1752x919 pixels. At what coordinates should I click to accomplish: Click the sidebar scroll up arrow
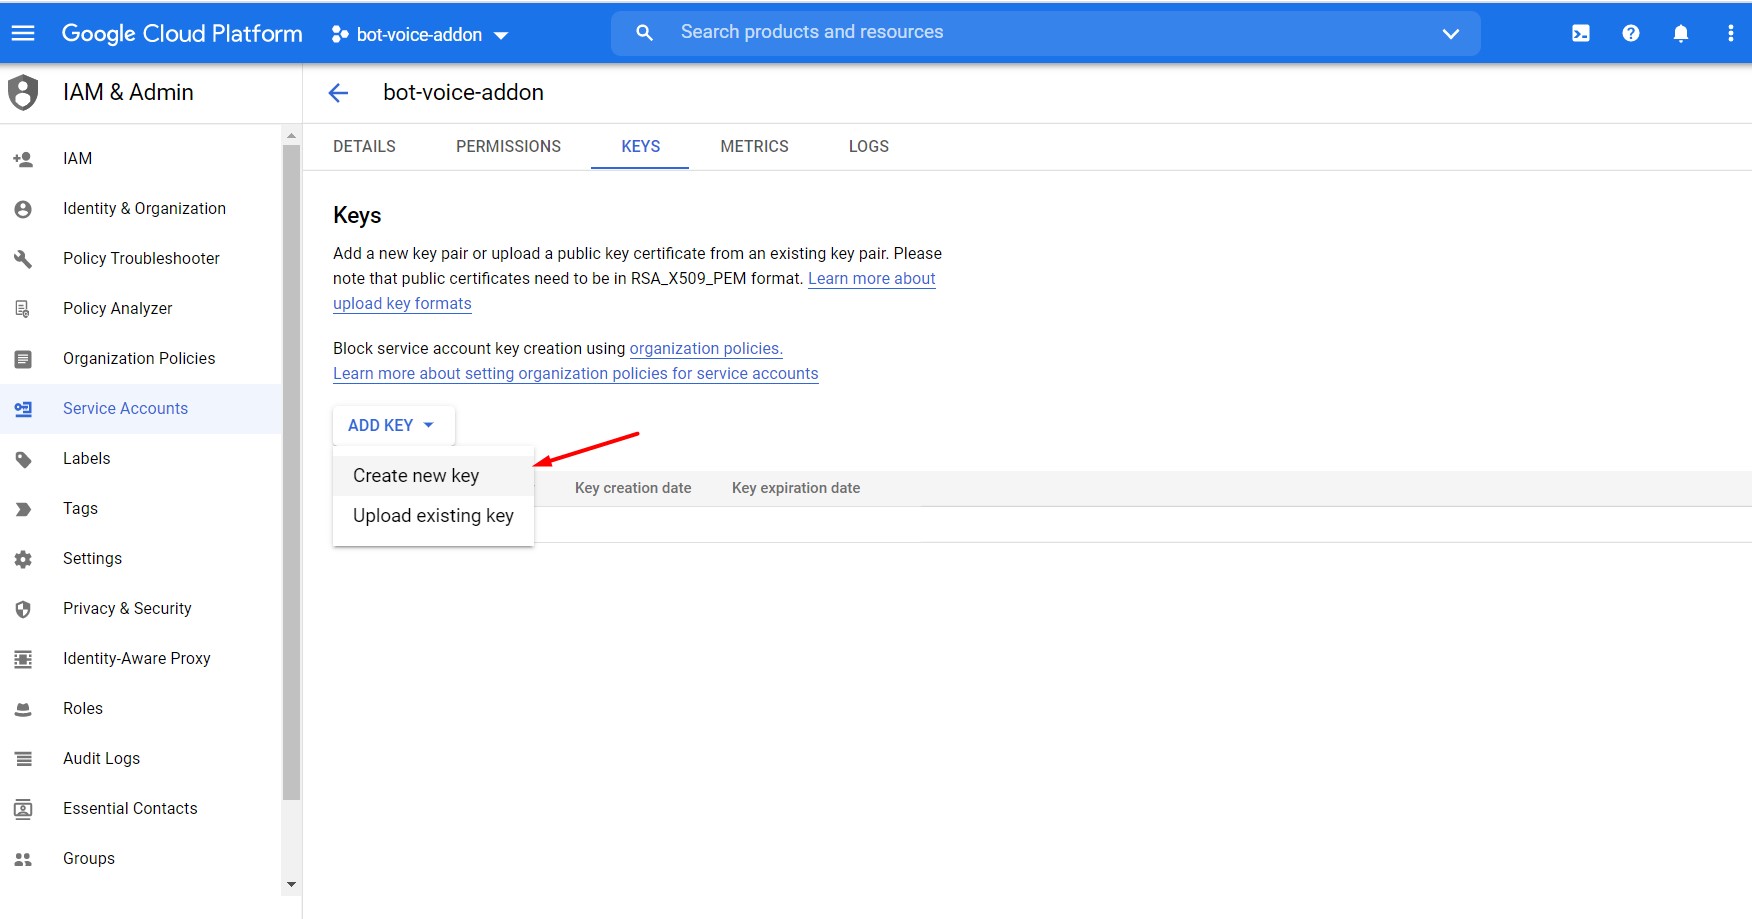tap(291, 135)
